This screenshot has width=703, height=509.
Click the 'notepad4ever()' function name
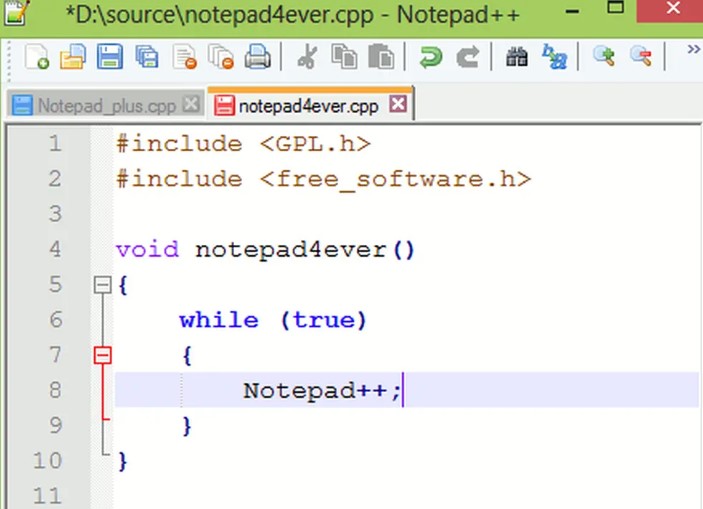tap(305, 250)
